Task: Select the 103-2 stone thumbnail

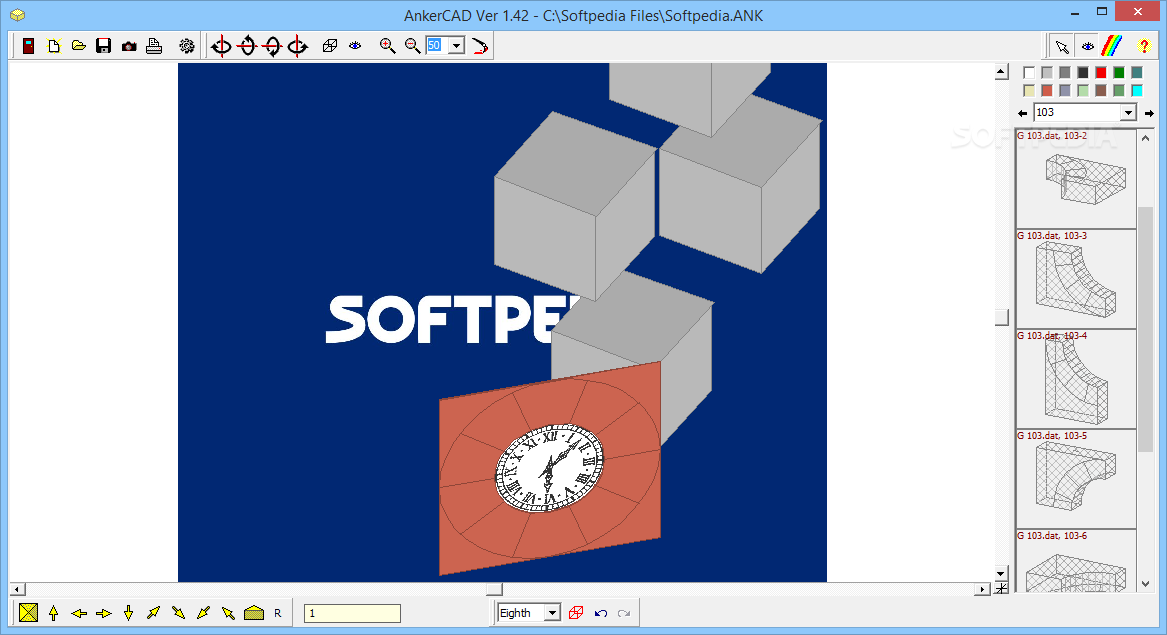Action: click(x=1075, y=179)
